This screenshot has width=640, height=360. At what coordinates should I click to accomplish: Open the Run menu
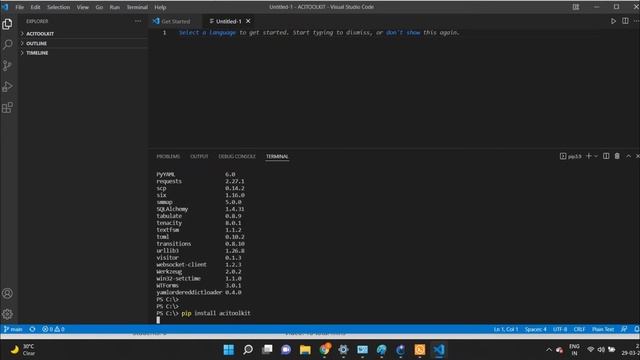coord(115,7)
